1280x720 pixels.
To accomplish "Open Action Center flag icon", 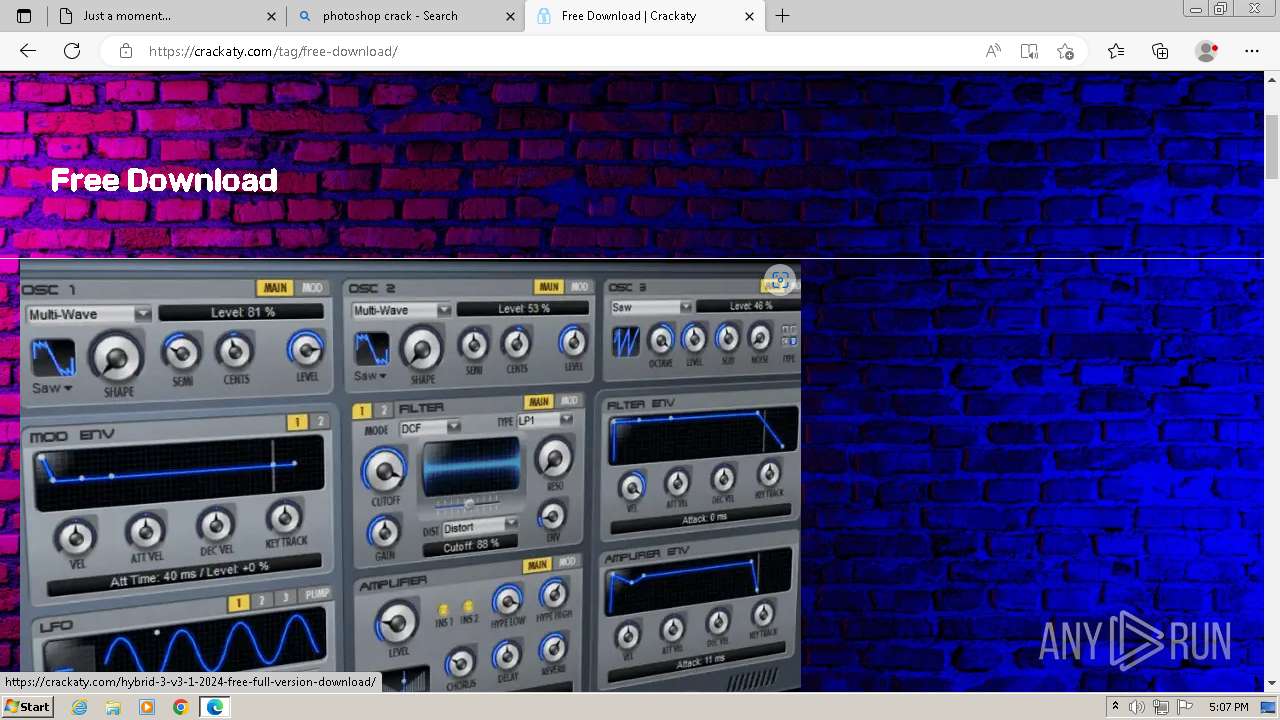I will pos(1185,707).
